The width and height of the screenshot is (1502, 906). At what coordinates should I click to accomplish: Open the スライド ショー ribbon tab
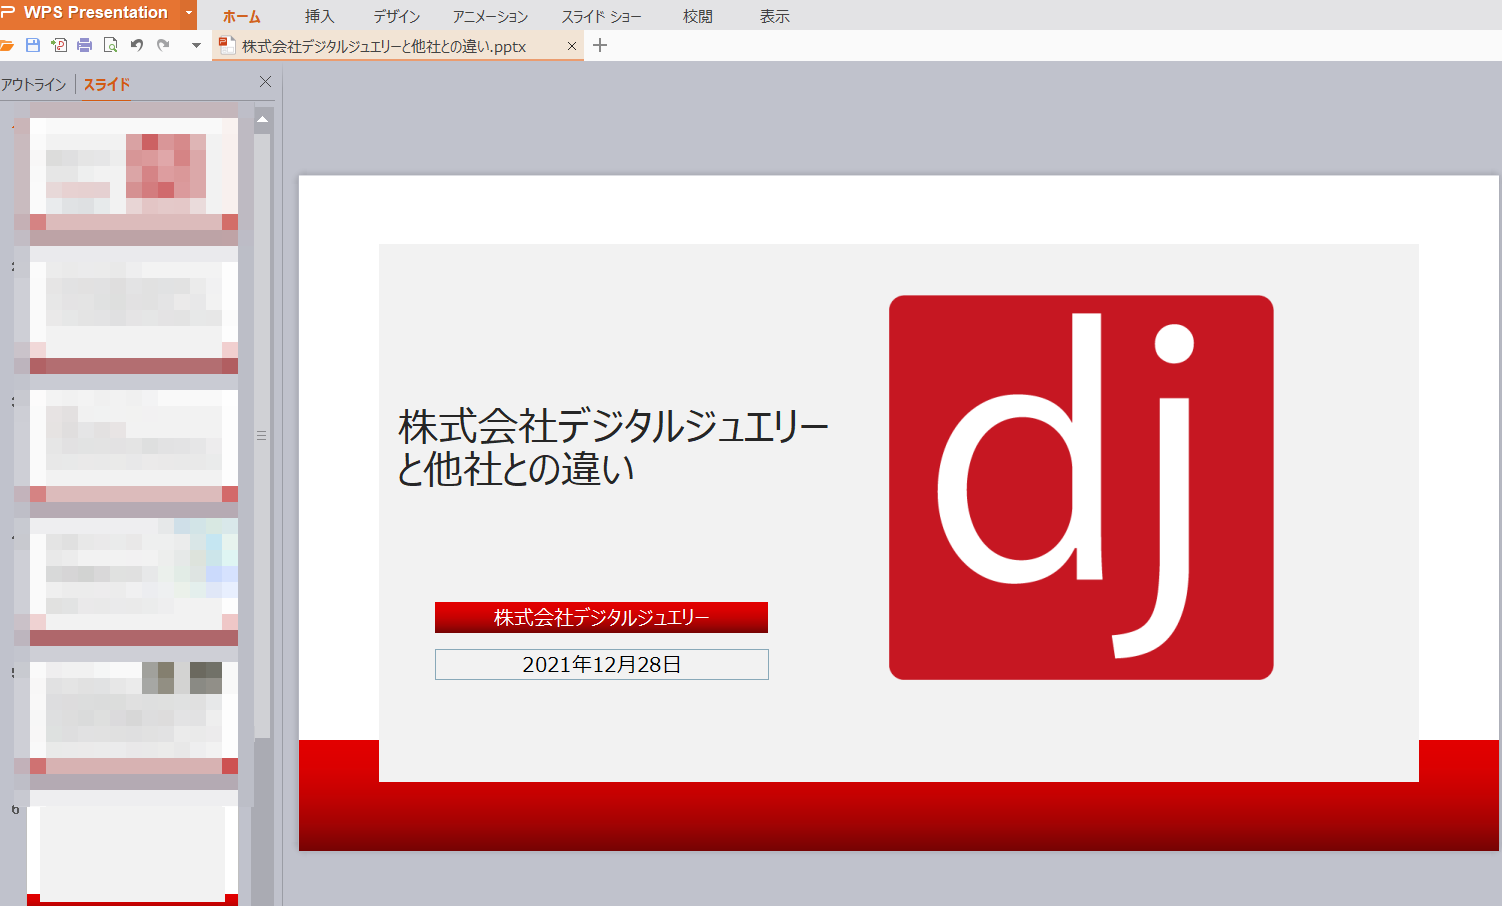coord(601,17)
